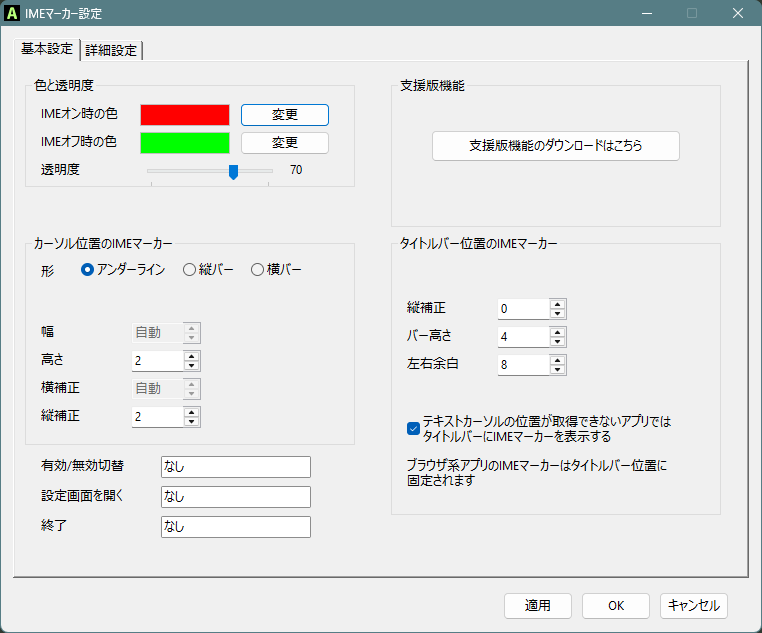This screenshot has width=762, height=633.
Task: Click the 左右余白 field showing 8
Action: pyautogui.click(x=523, y=365)
